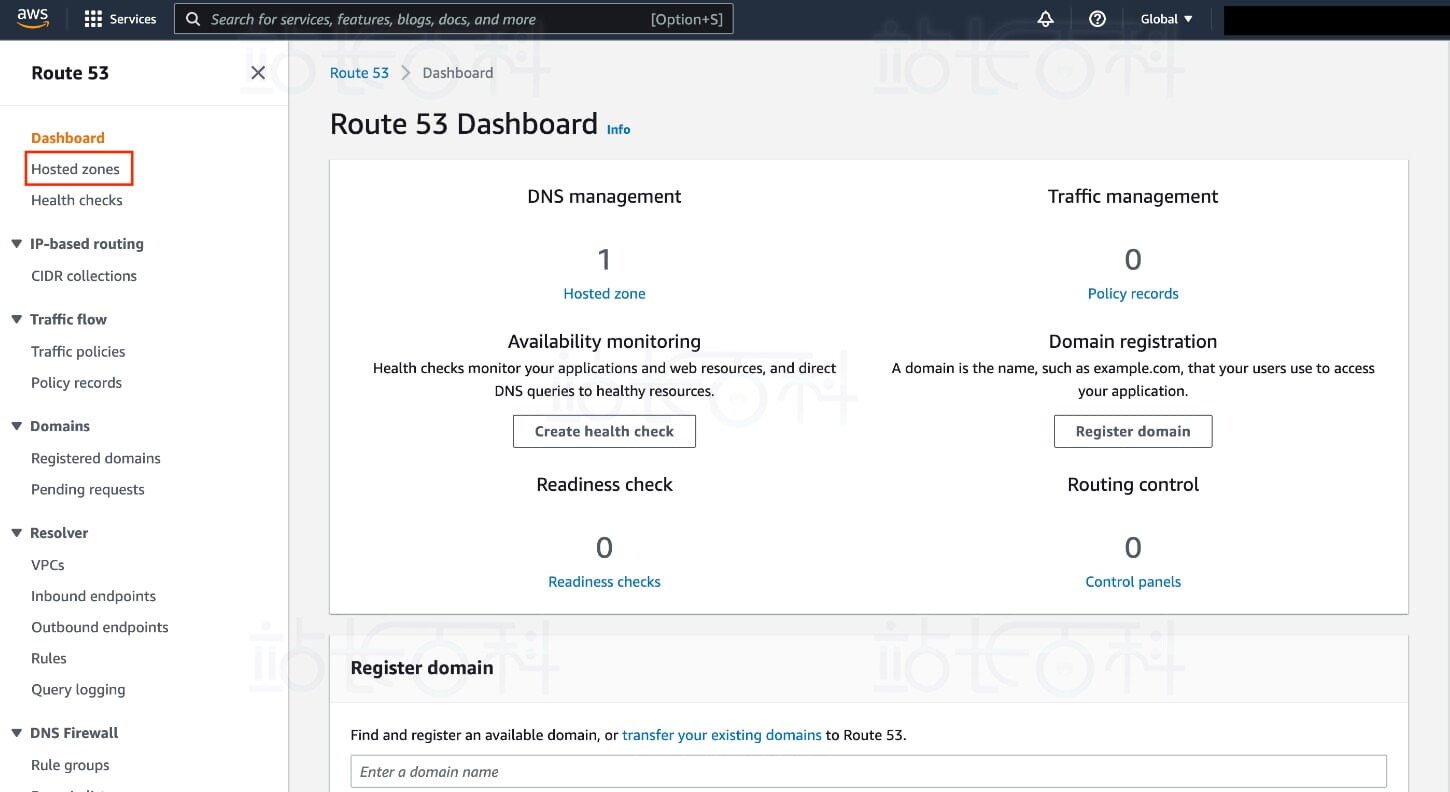Open Resolver Rules
The height and width of the screenshot is (792, 1450).
[49, 658]
